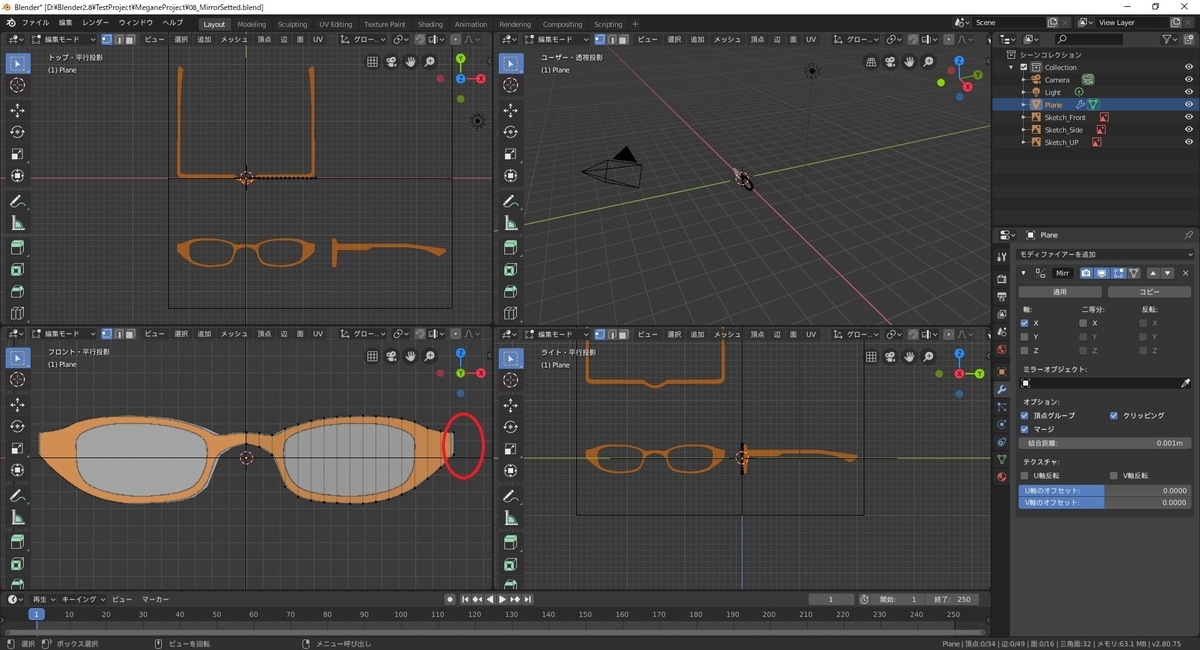Click the Move tool in the user perspective view
Screen dimensions: 1200x650
[510, 110]
